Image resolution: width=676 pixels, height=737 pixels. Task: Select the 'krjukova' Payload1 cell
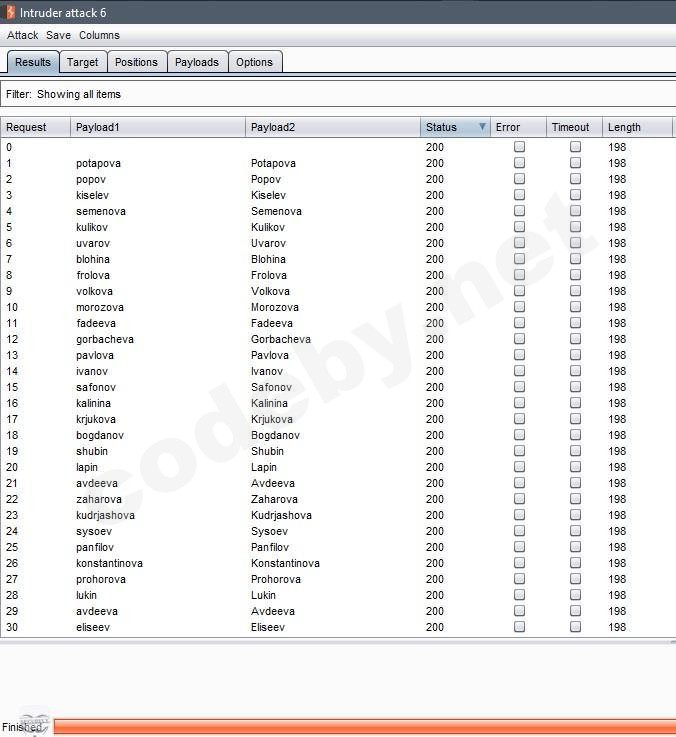coord(96,419)
